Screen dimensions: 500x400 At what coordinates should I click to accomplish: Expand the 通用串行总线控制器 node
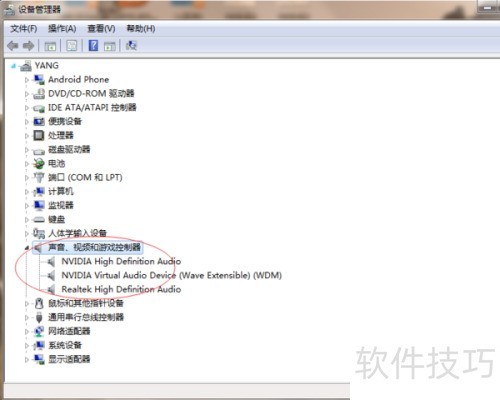click(x=27, y=318)
